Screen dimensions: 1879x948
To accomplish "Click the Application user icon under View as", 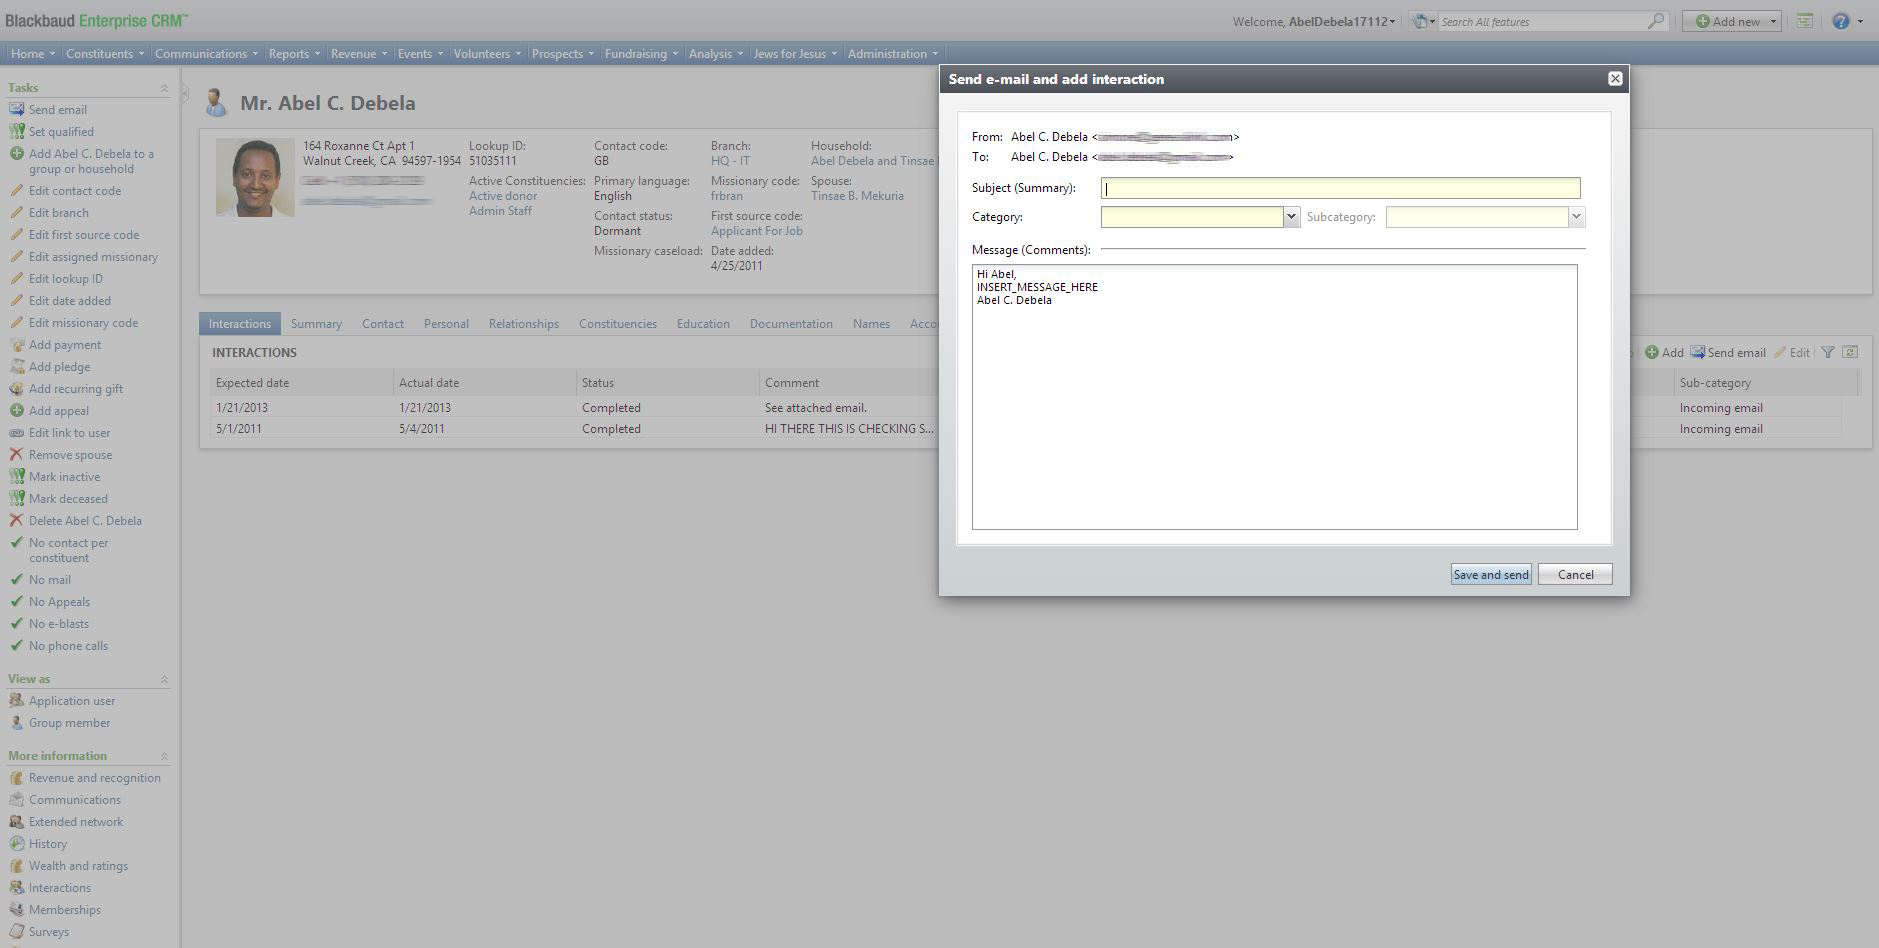I will (x=16, y=701).
